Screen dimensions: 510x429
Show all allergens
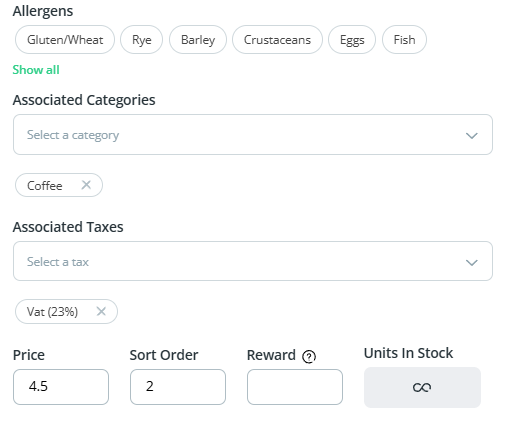point(36,70)
